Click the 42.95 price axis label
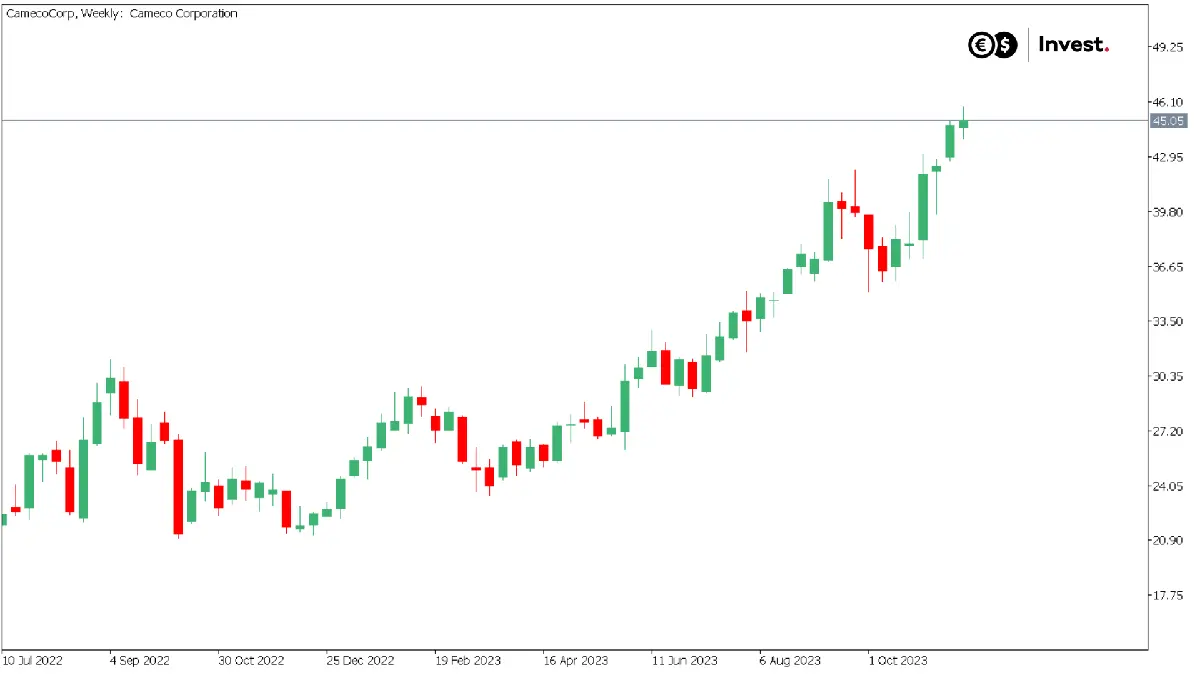1200x675 pixels. coord(1168,157)
